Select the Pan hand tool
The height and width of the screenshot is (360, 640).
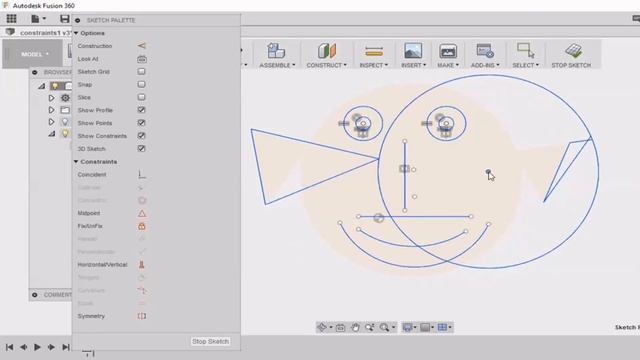[x=355, y=327]
